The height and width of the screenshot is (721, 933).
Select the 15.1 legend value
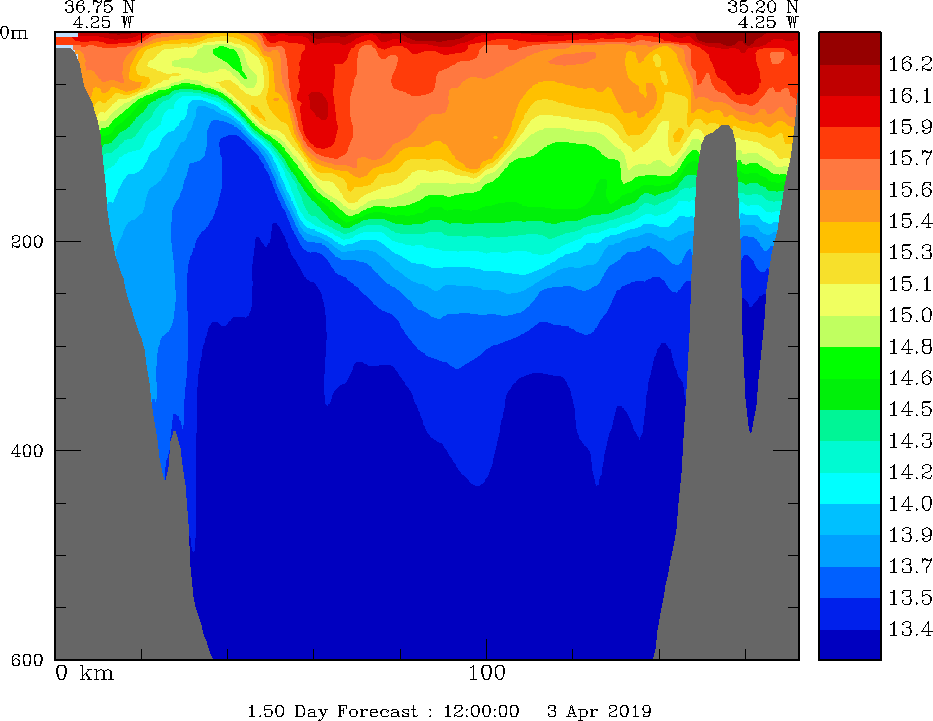pyautogui.click(x=910, y=284)
